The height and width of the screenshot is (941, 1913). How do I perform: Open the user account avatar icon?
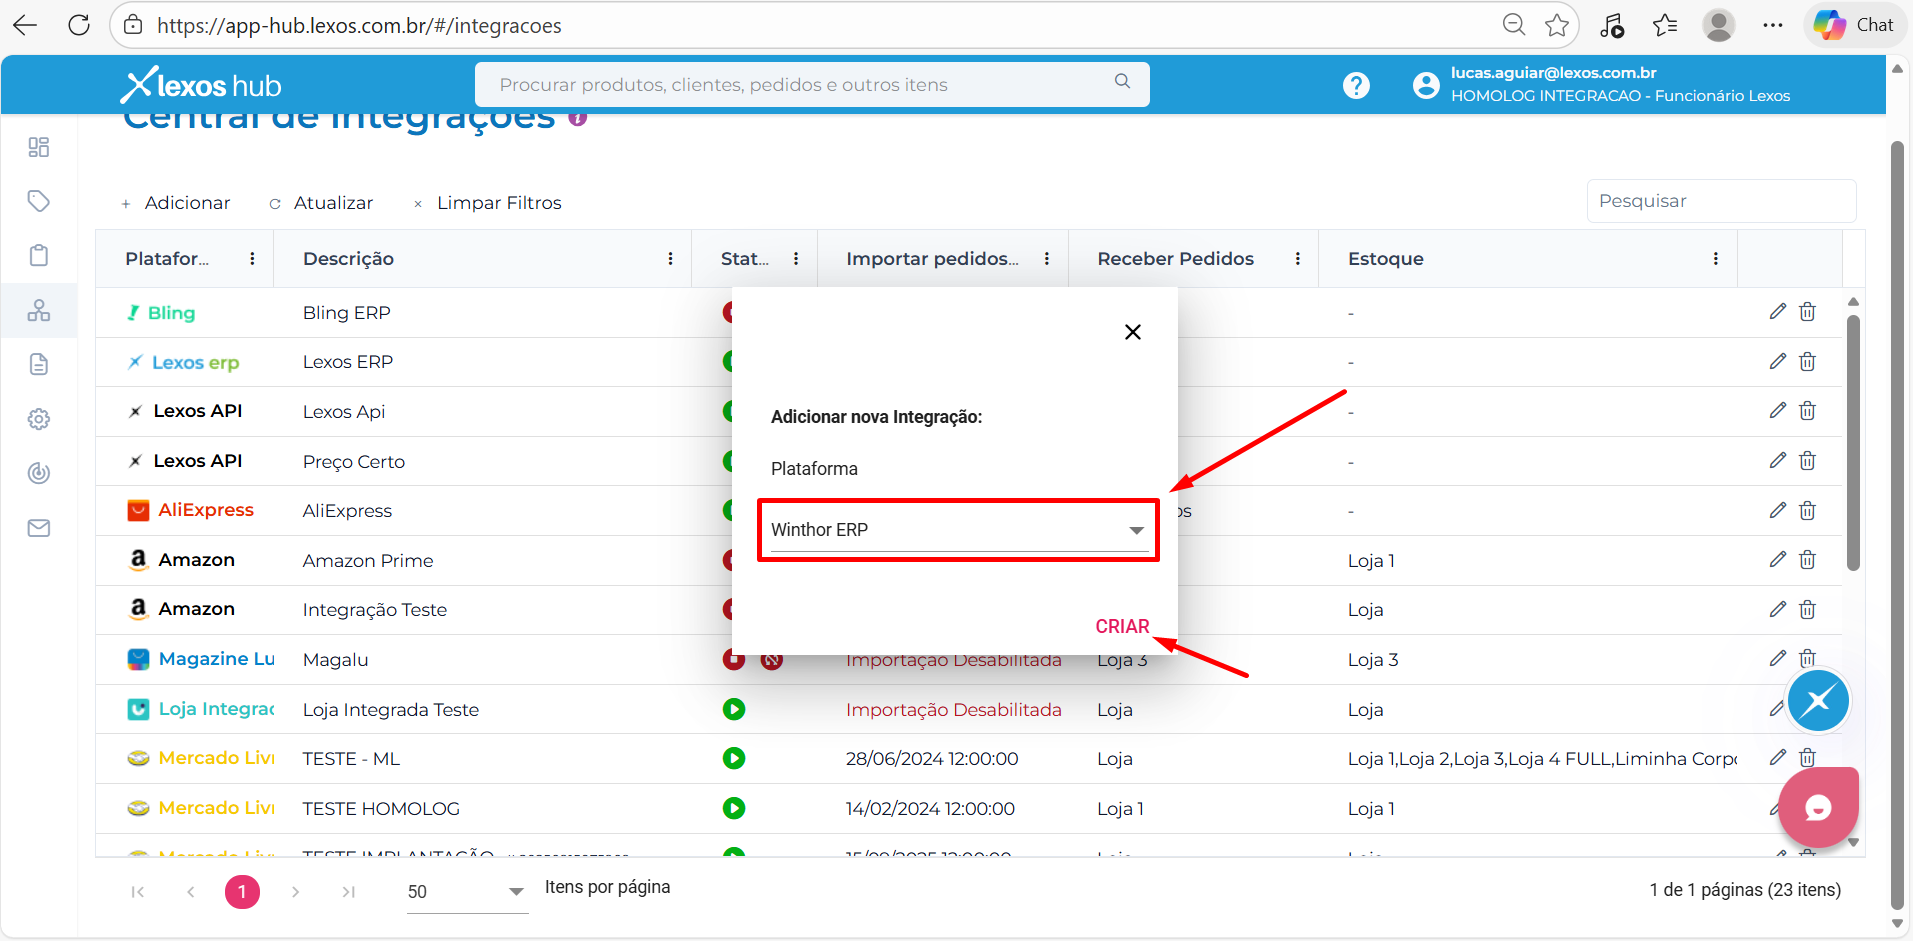tap(1426, 85)
